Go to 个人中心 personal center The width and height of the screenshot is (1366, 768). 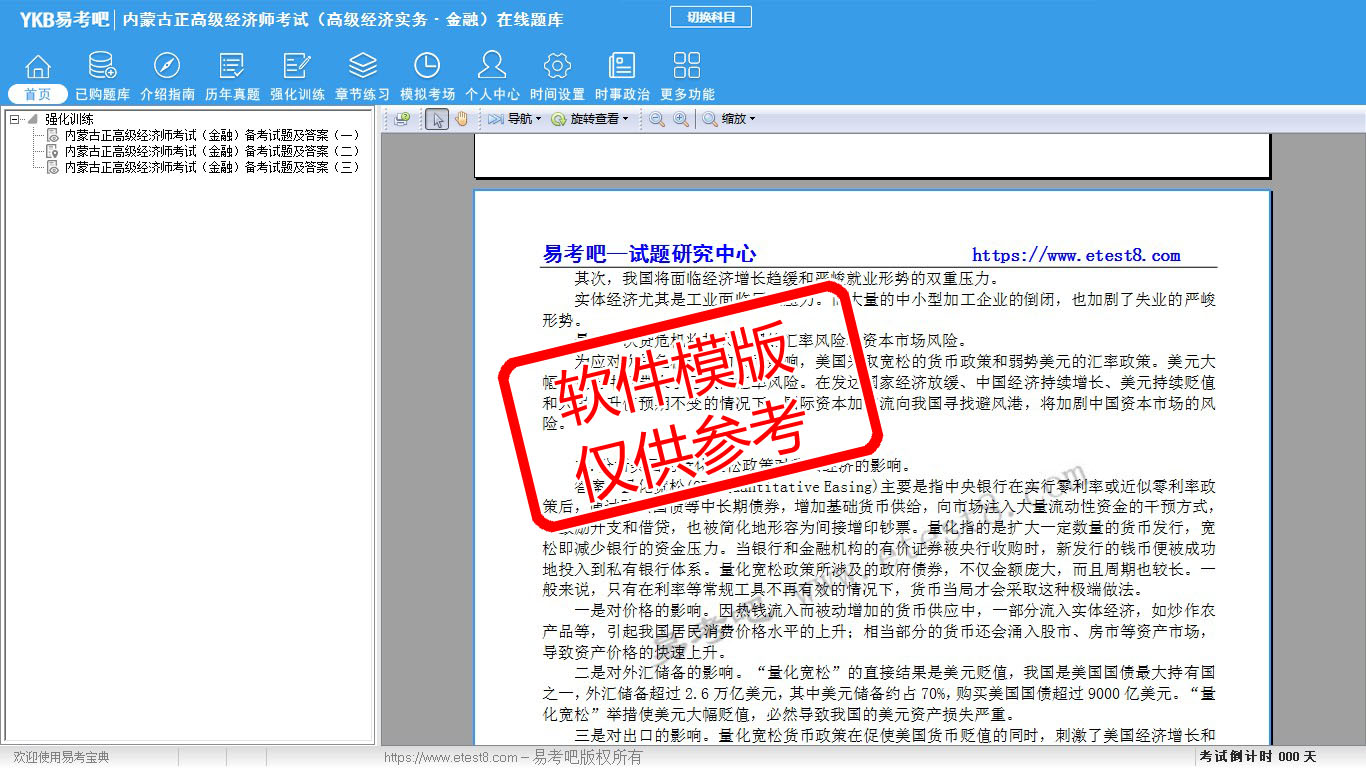pyautogui.click(x=492, y=77)
